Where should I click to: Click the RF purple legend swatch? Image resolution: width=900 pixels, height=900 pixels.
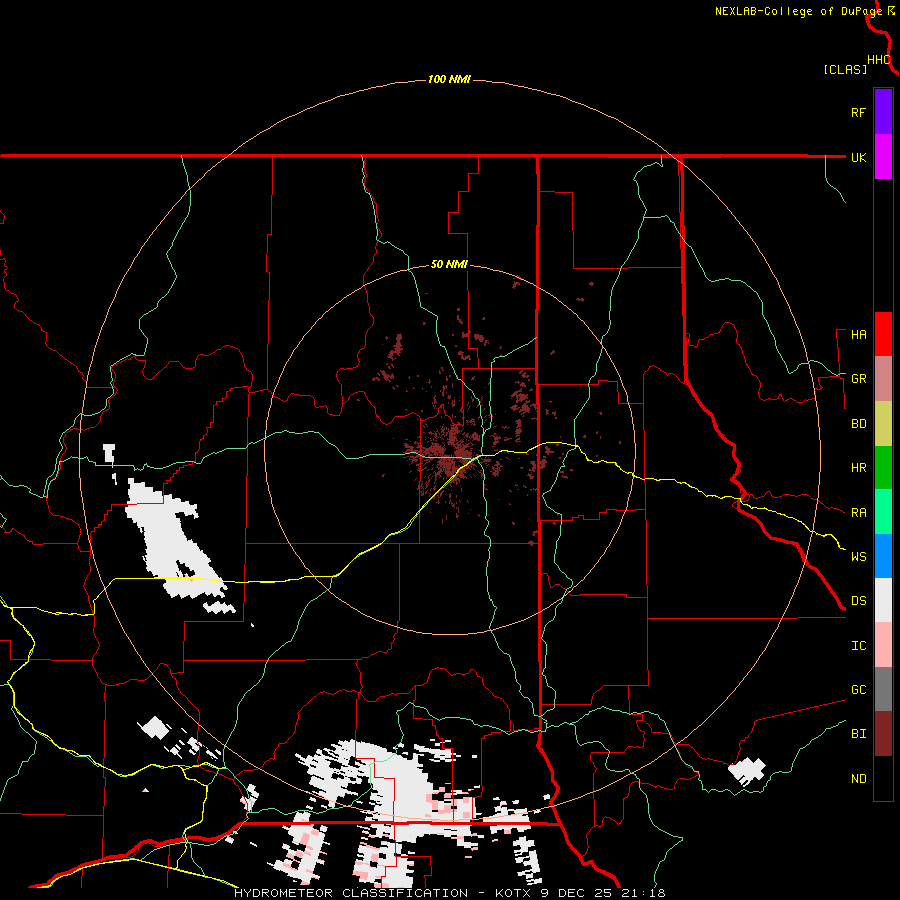[x=883, y=111]
